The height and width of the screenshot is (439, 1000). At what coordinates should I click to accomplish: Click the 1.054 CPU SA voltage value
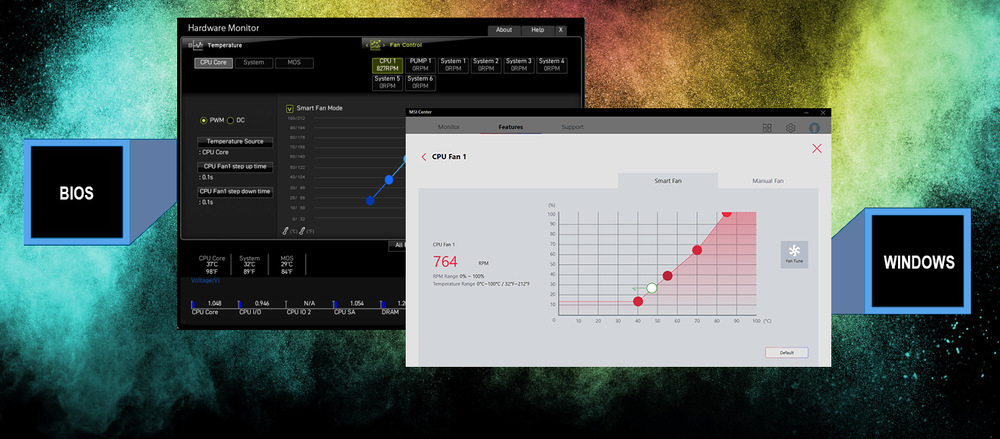click(357, 304)
